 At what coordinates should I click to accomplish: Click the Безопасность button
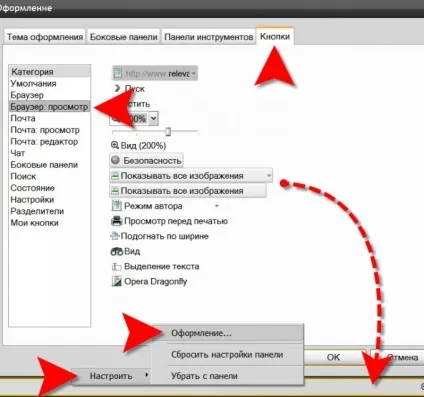tap(146, 161)
